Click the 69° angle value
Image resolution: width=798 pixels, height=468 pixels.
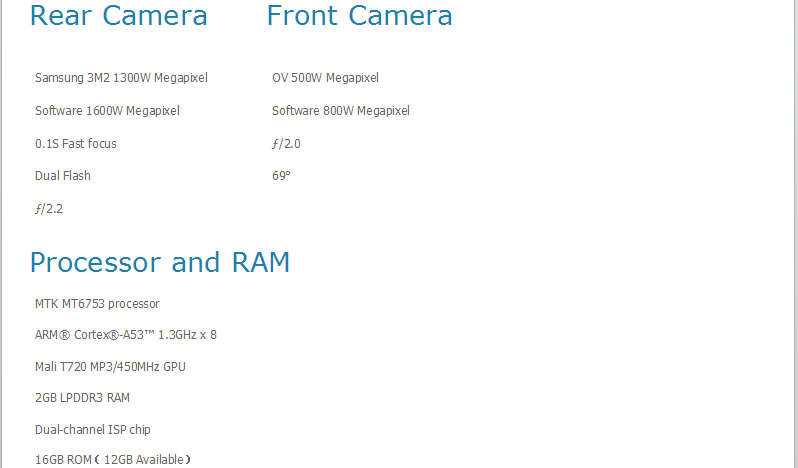(x=281, y=176)
